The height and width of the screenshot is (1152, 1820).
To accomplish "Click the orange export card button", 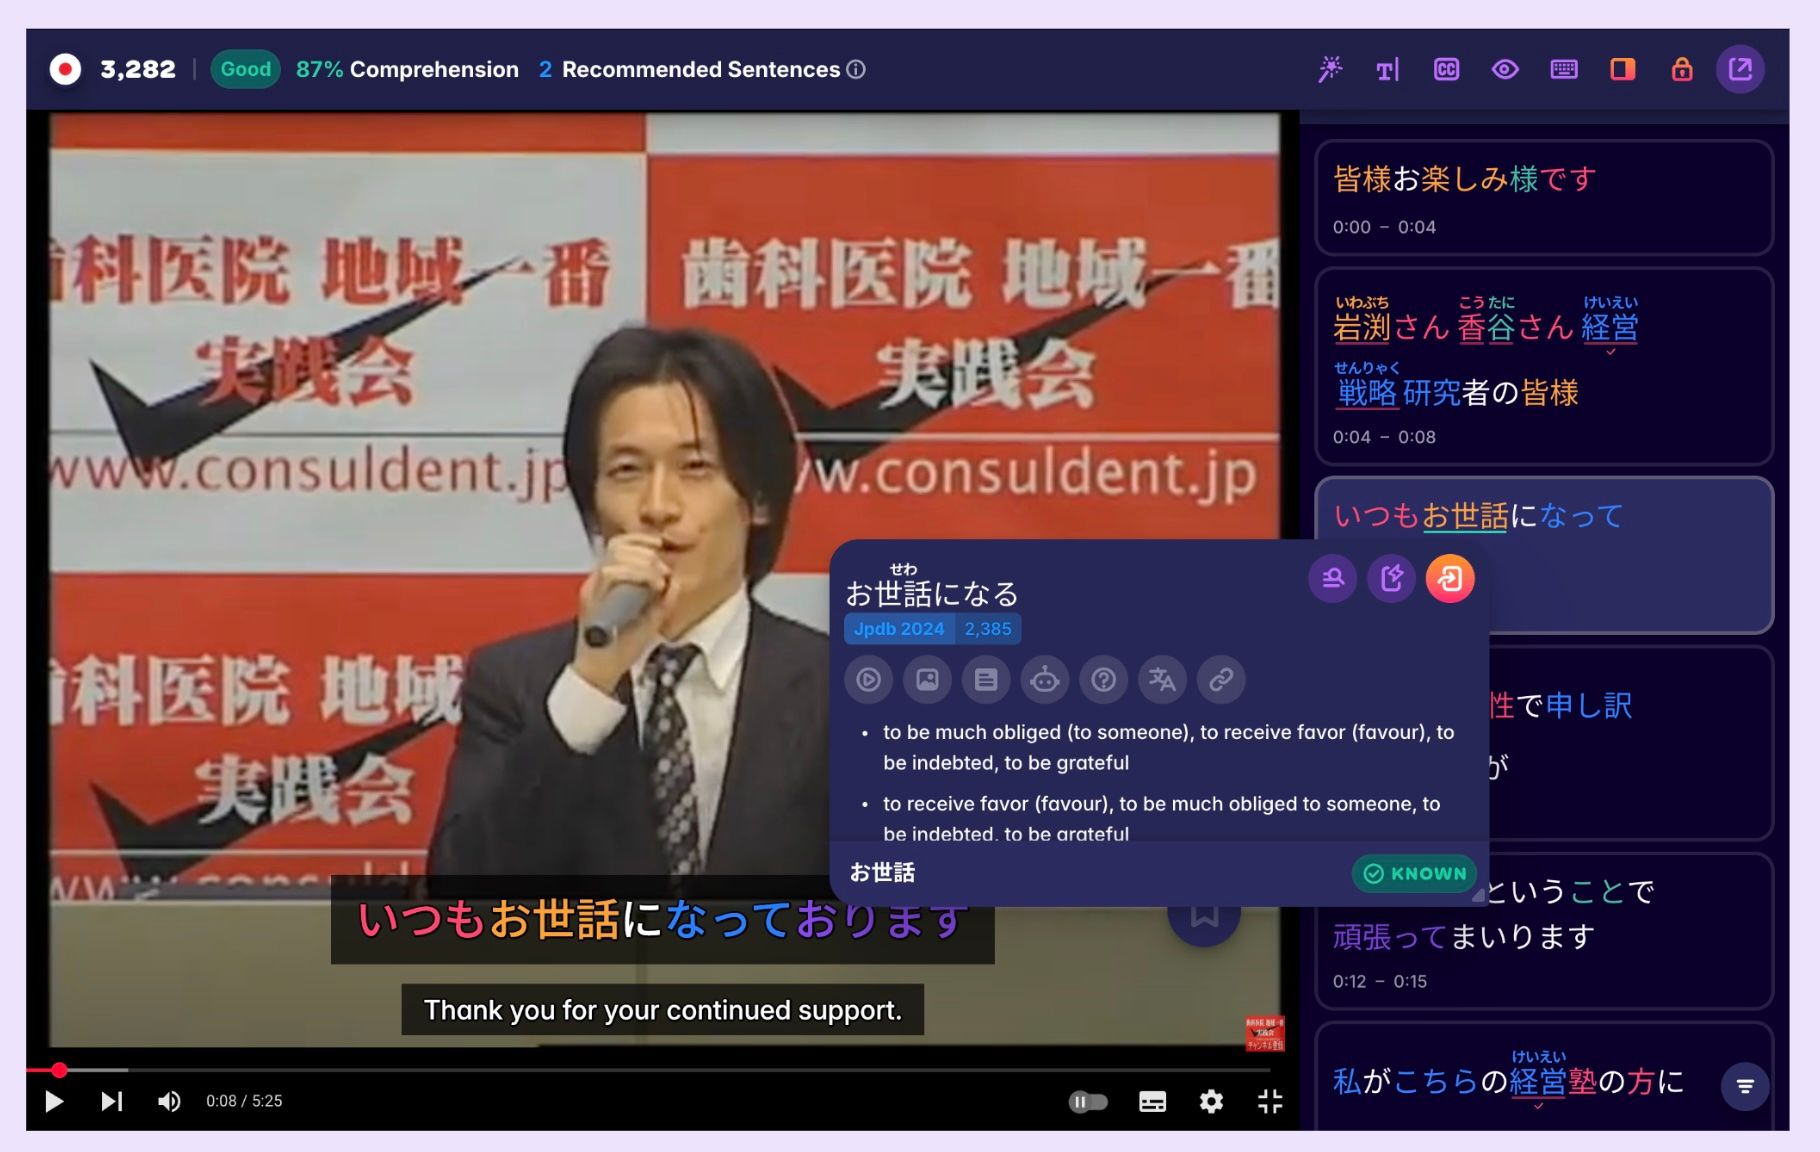I will (1450, 578).
